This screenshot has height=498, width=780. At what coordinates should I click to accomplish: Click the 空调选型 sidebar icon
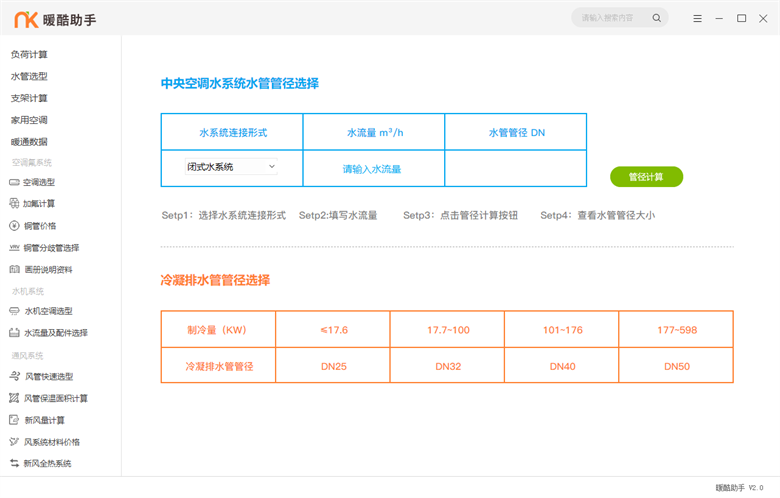[x=14, y=183]
